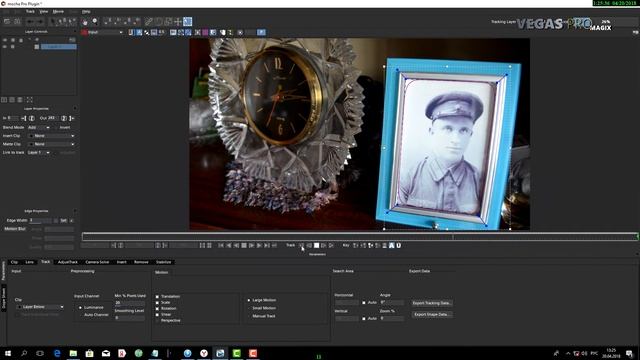Click the first icon under the layer list
This screenshot has width=640, height=360.
[x=4, y=100]
